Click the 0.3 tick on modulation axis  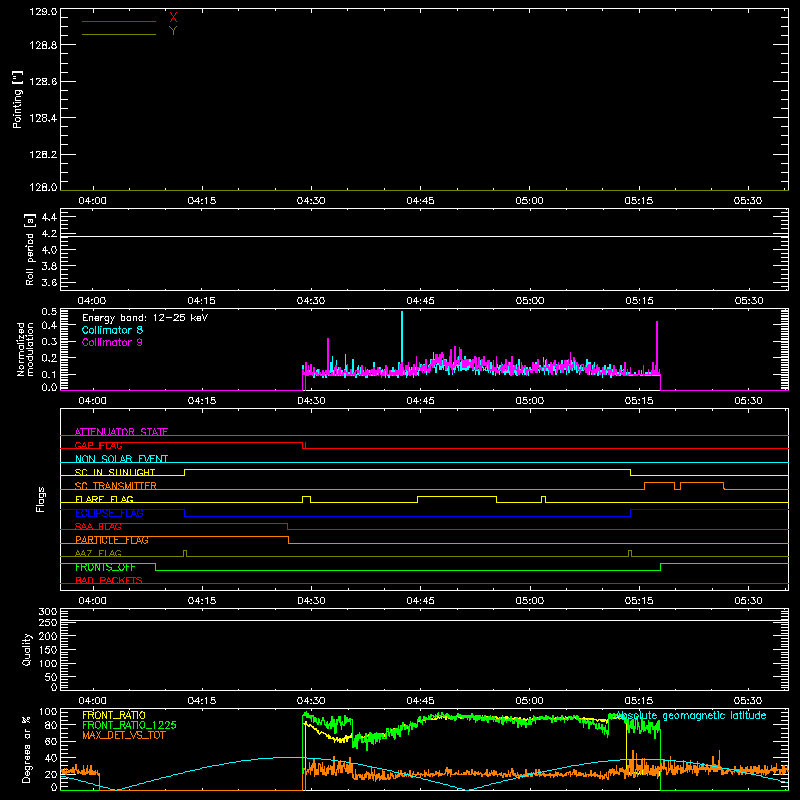click(x=49, y=341)
